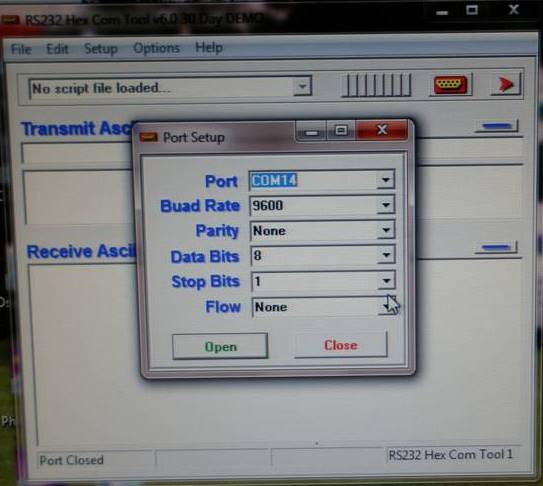Collapse the Transmit Ascii panel with blue bar button
This screenshot has height=486, width=543.
[497, 126]
